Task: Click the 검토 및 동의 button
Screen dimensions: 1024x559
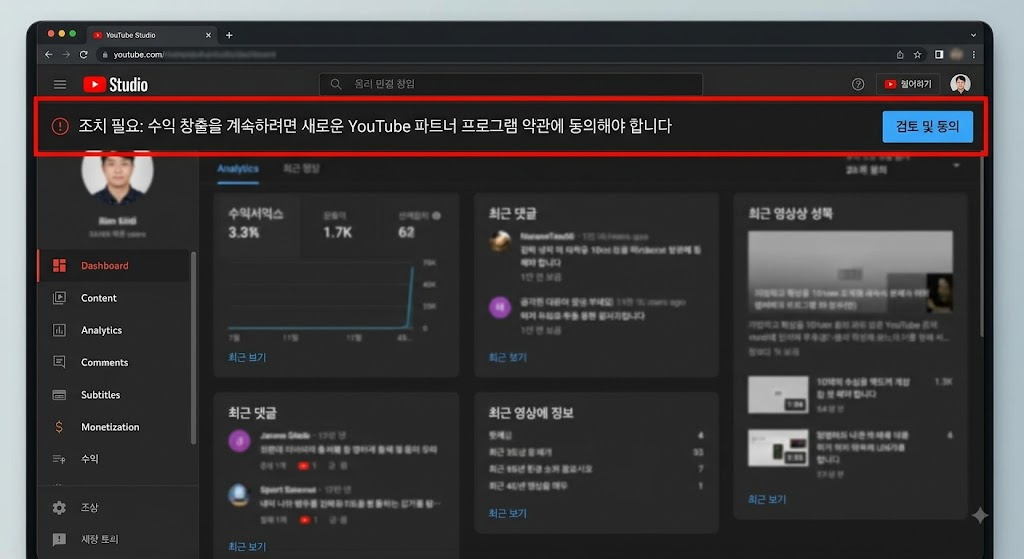Action: (927, 127)
